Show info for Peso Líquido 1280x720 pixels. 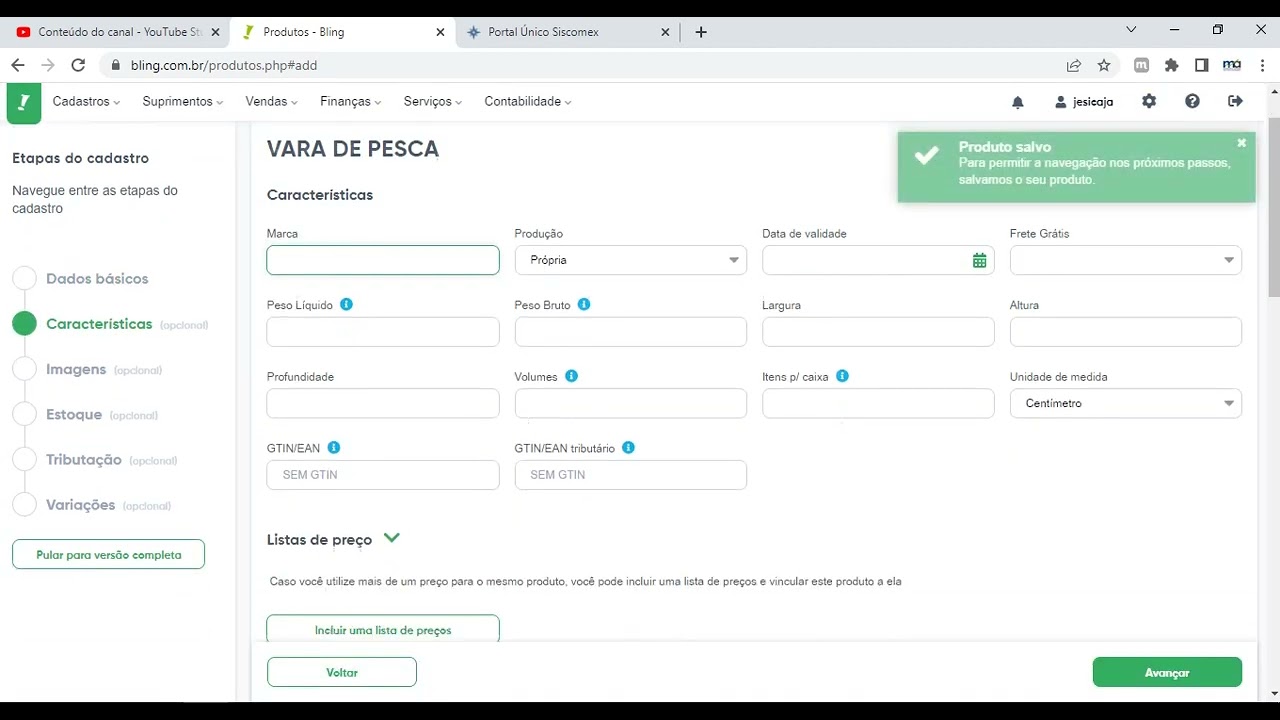tap(346, 304)
